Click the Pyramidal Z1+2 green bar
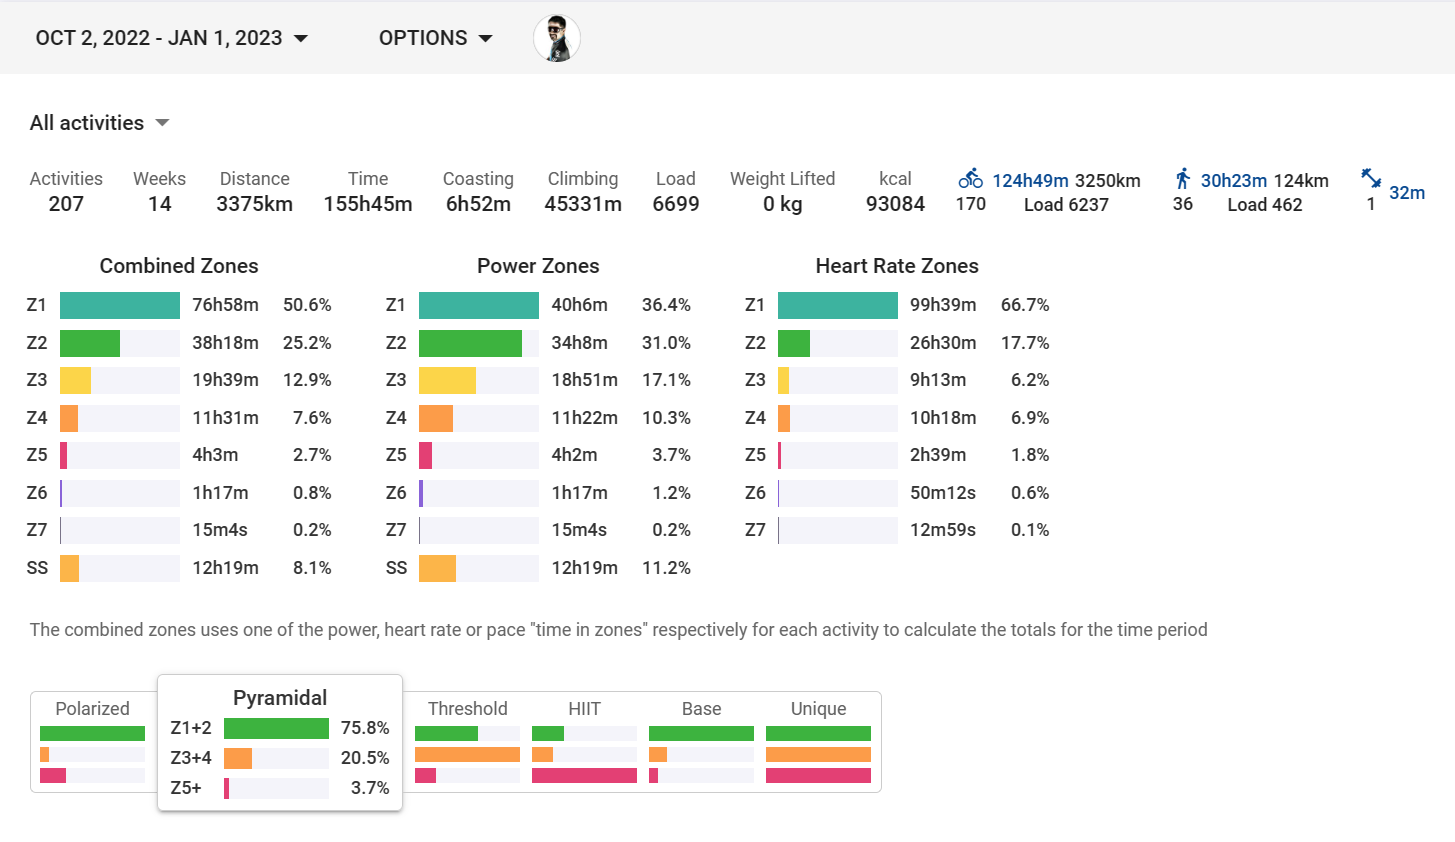The height and width of the screenshot is (842, 1455). [276, 728]
